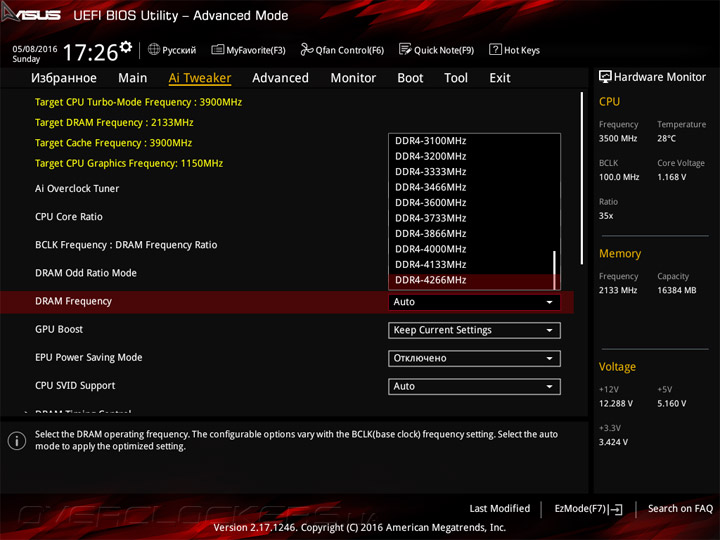Screen dimensions: 720x540
Task: Click +5V 5.160 V reading
Action: coord(671,404)
